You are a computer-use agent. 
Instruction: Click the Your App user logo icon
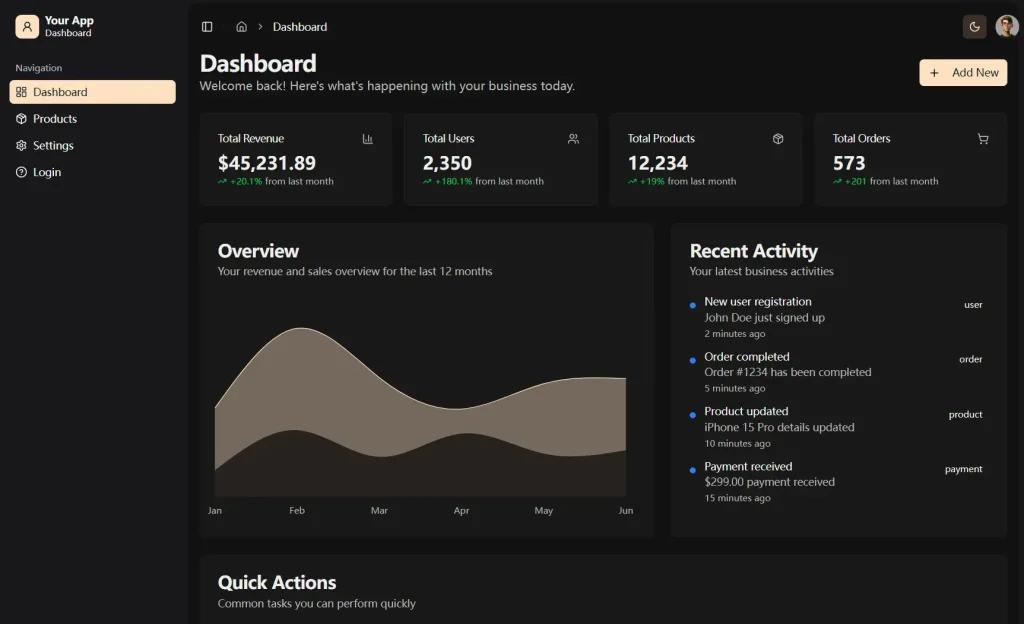[25, 25]
